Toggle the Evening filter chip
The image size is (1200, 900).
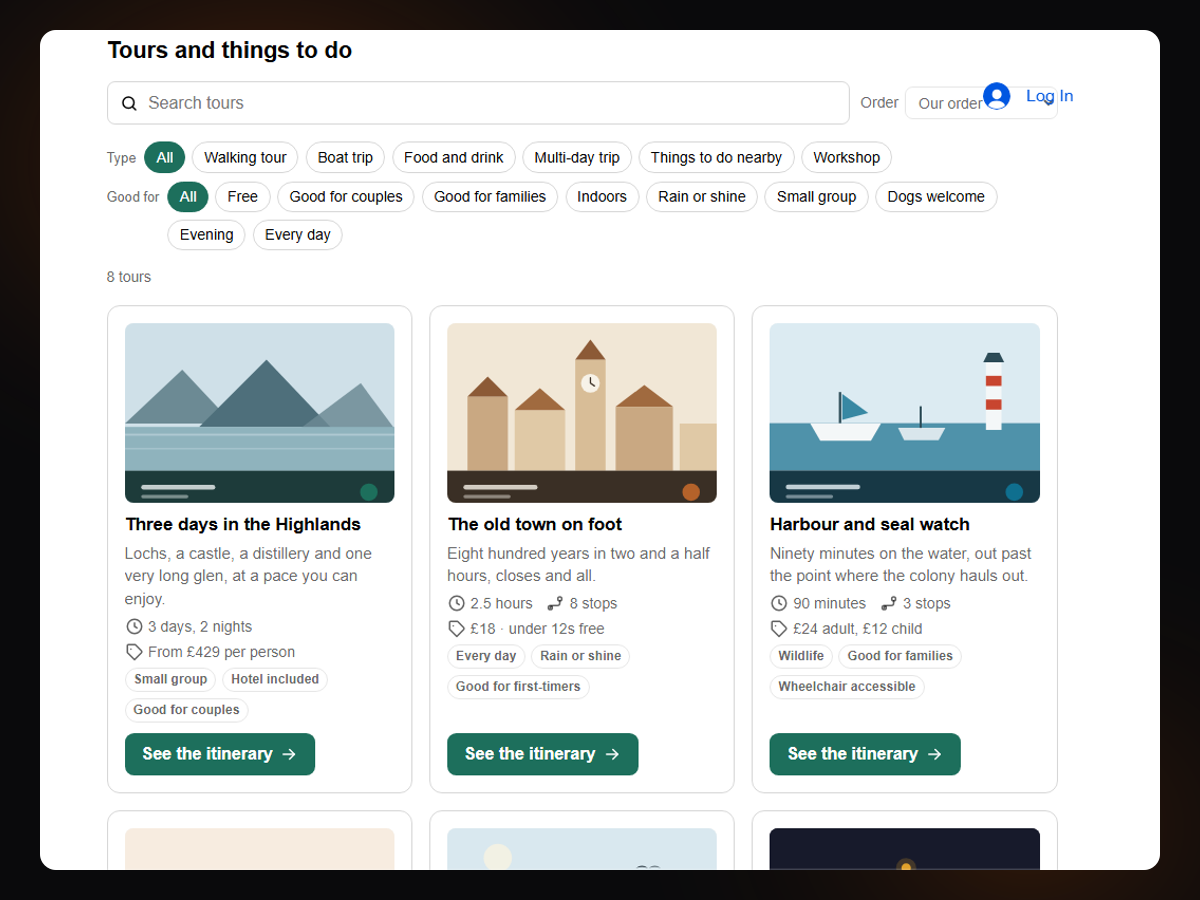(x=206, y=235)
